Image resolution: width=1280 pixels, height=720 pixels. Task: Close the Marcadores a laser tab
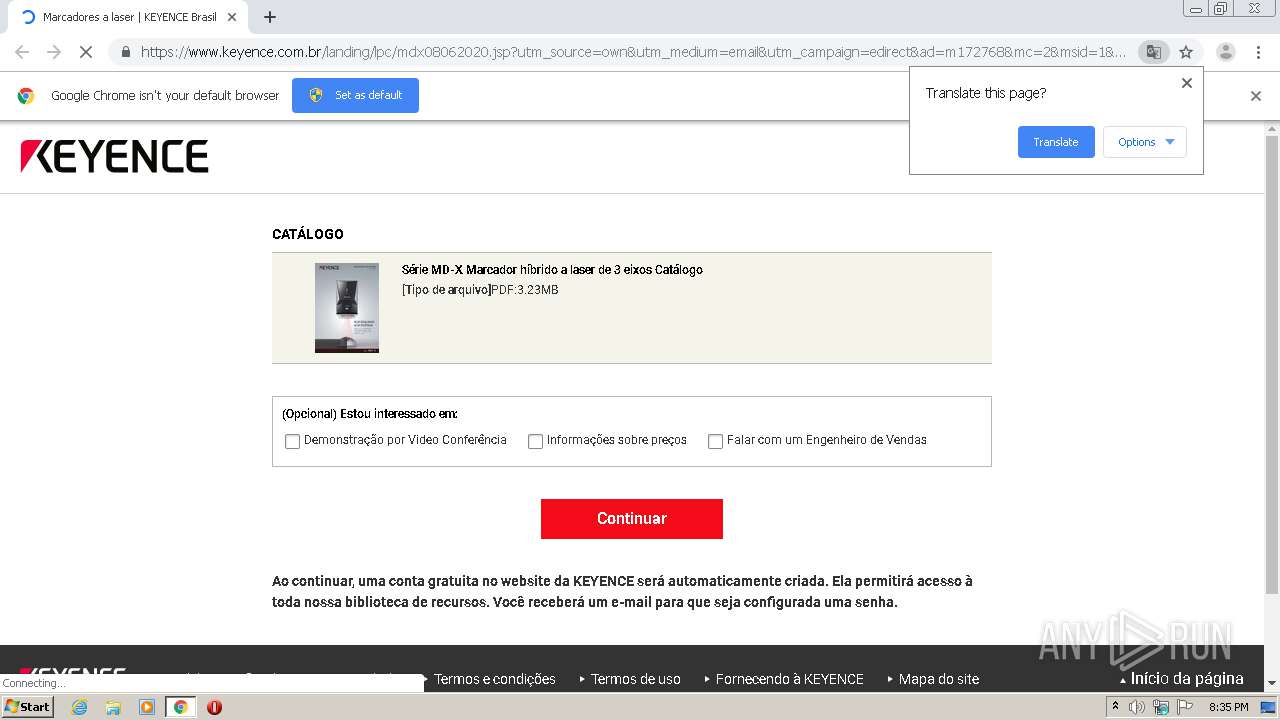click(x=232, y=17)
